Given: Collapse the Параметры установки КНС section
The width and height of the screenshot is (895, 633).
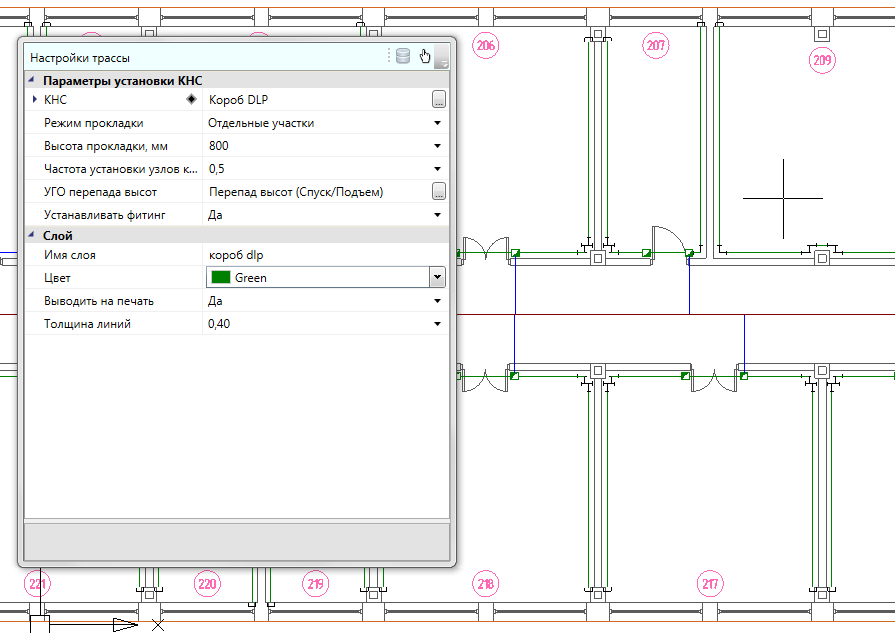Looking at the screenshot, I should point(31,80).
